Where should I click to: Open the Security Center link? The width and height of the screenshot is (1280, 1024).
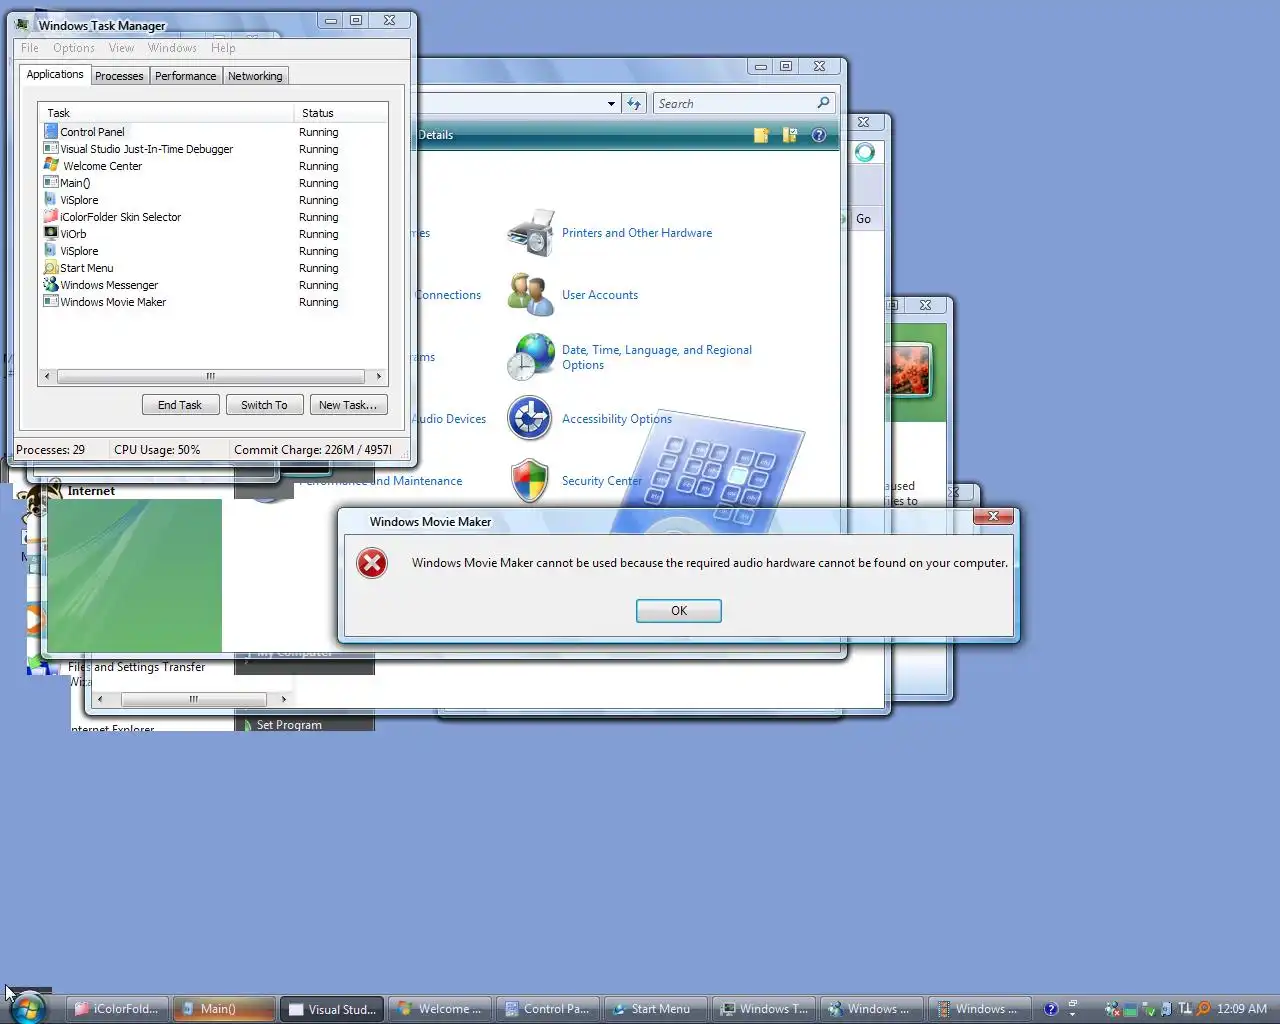602,481
